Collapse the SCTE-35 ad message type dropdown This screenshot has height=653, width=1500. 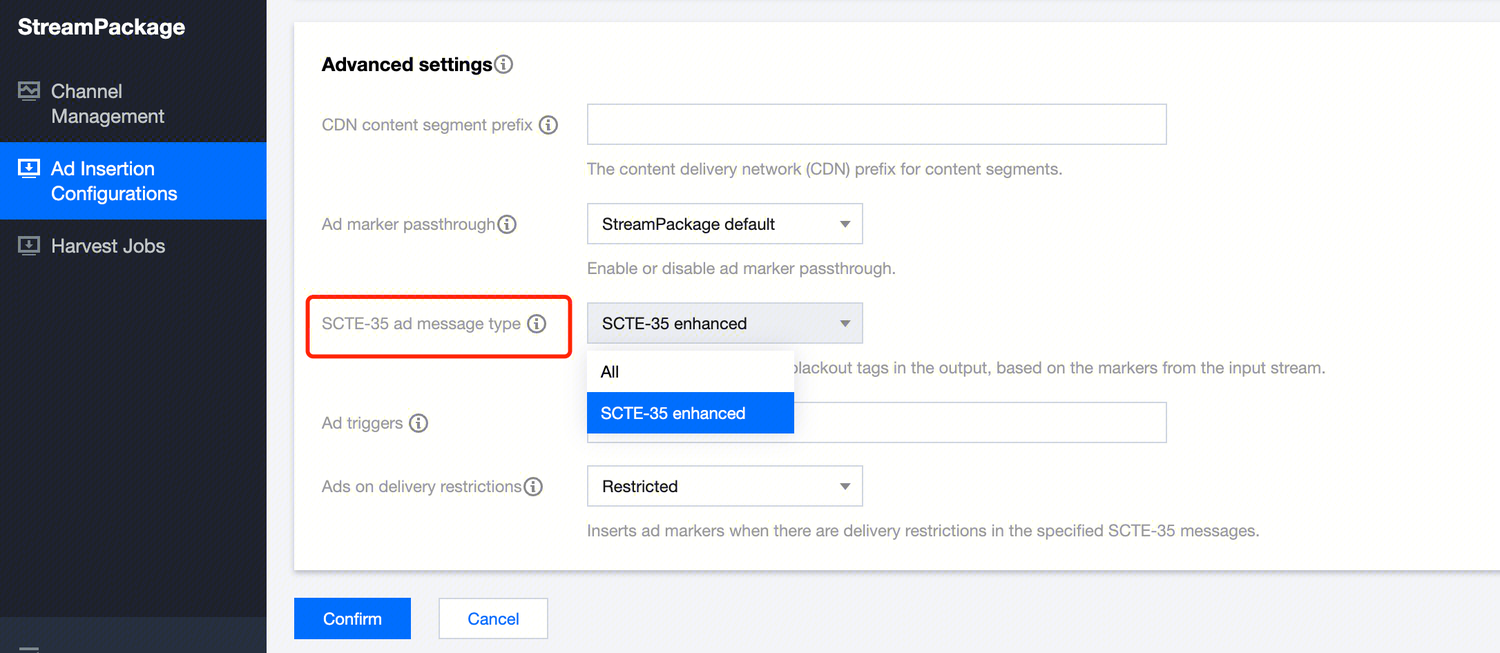click(x=724, y=323)
